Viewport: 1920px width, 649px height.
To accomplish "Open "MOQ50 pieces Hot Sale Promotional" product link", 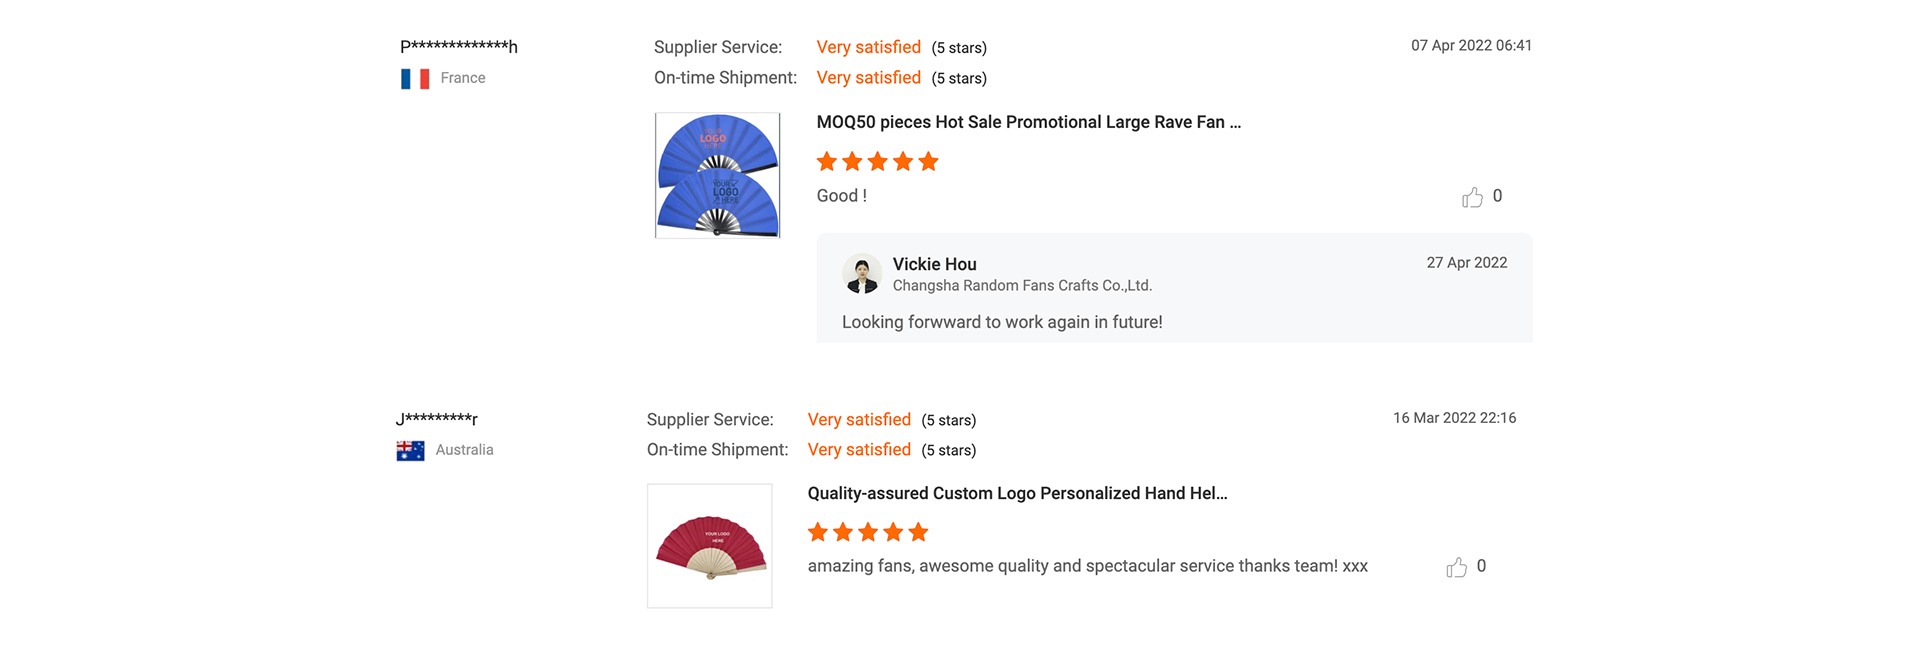I will pyautogui.click(x=1028, y=122).
